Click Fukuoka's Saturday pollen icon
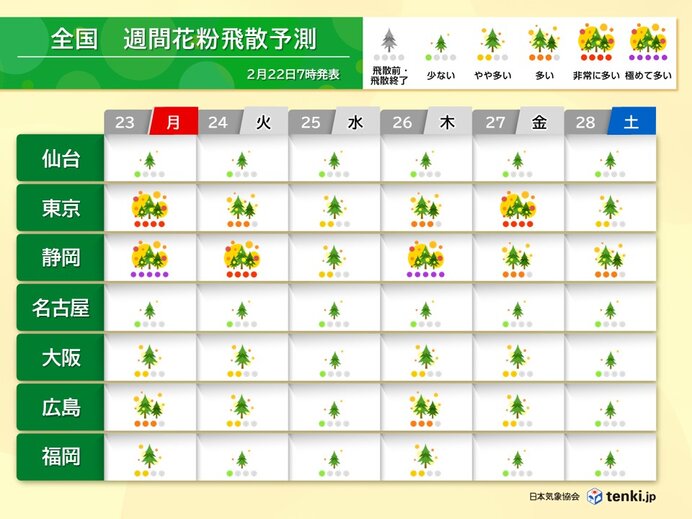Screen dimensions: 692x519 point(610,457)
